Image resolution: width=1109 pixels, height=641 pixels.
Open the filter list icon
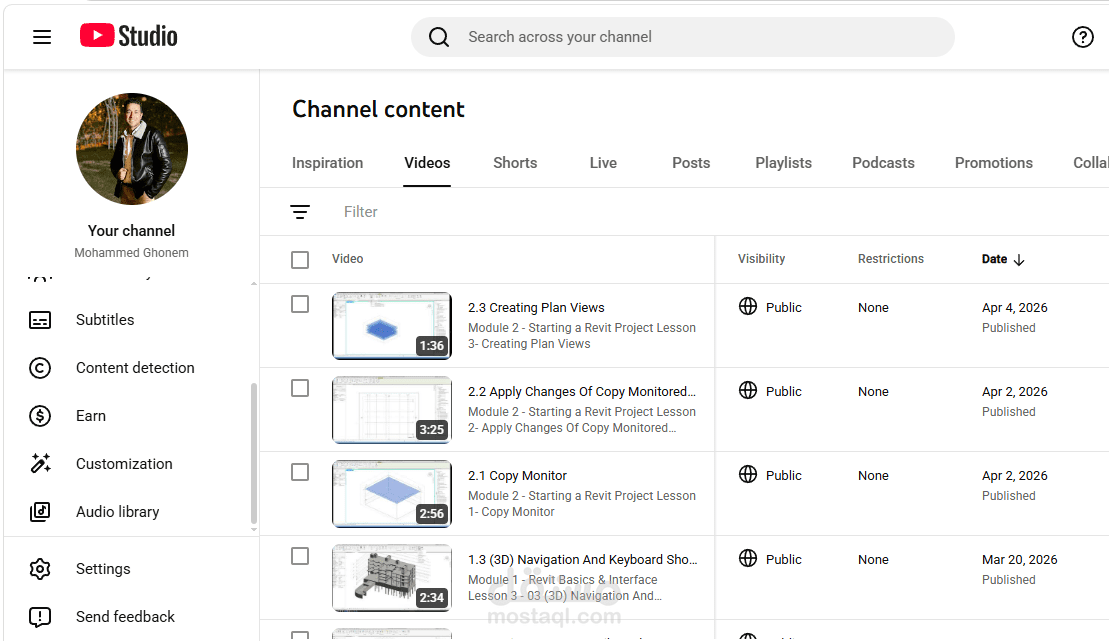300,212
